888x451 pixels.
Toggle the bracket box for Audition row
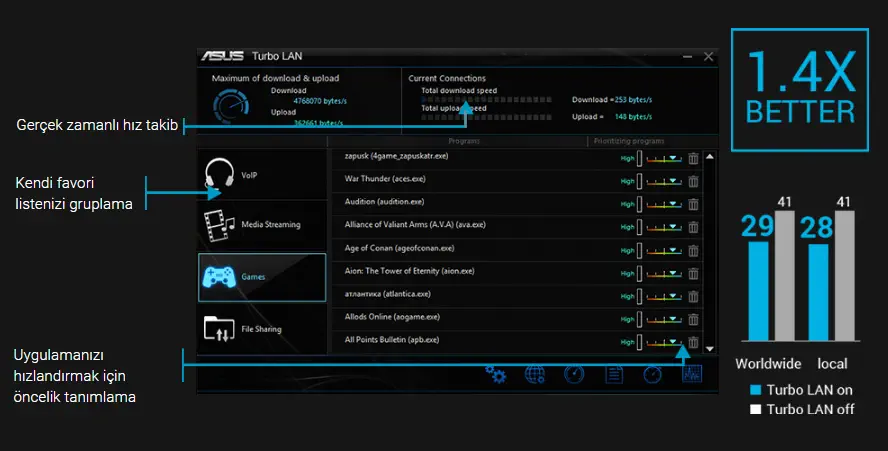640,204
